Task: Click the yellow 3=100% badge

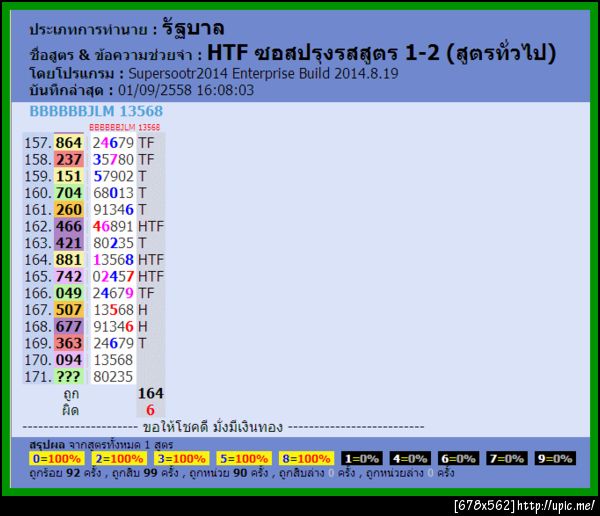Action: (182, 459)
